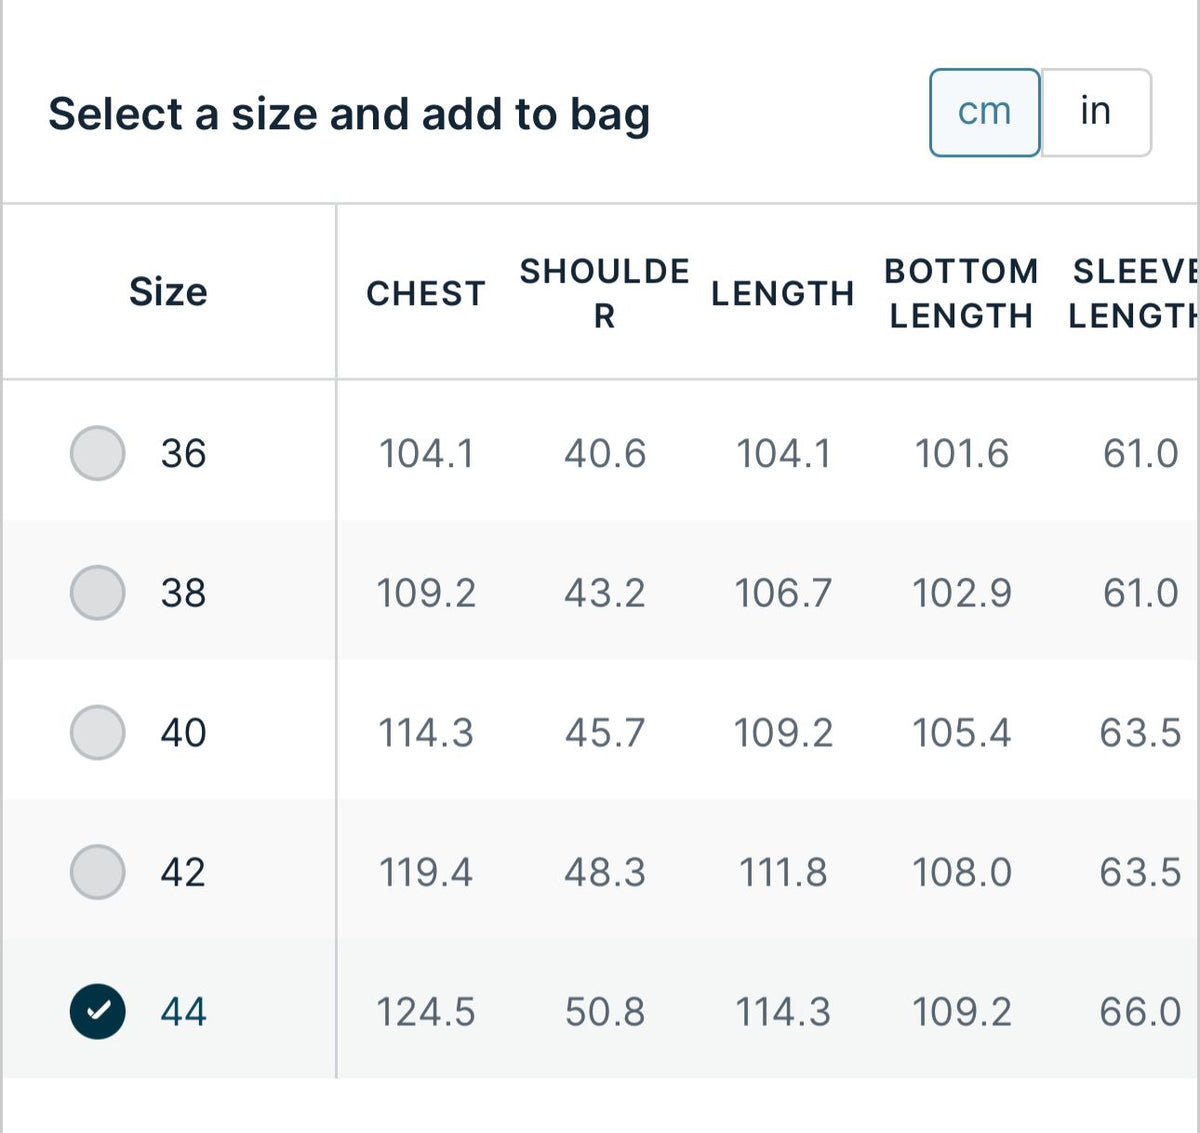Click the size label 36
Viewport: 1200px width, 1133px height.
(183, 453)
